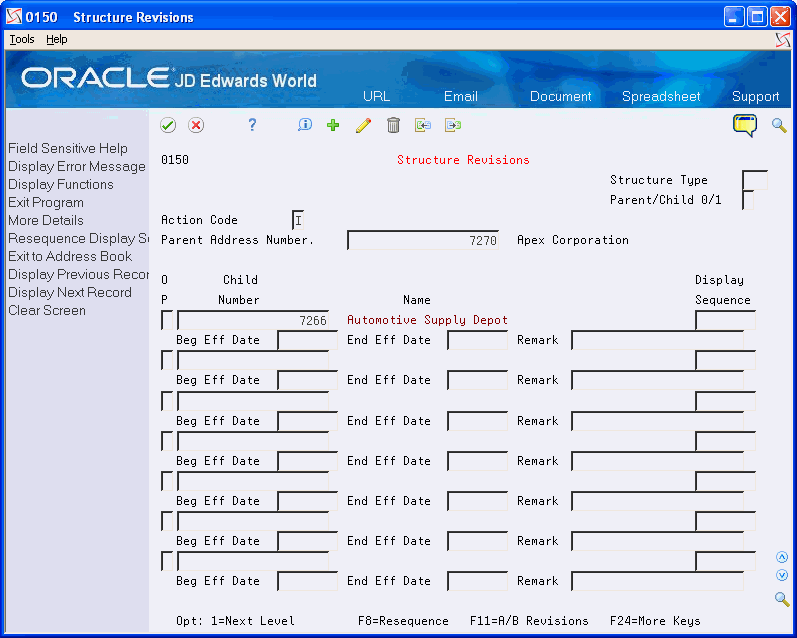Click the first row End Eff Date field
The image size is (797, 638).
click(x=477, y=340)
